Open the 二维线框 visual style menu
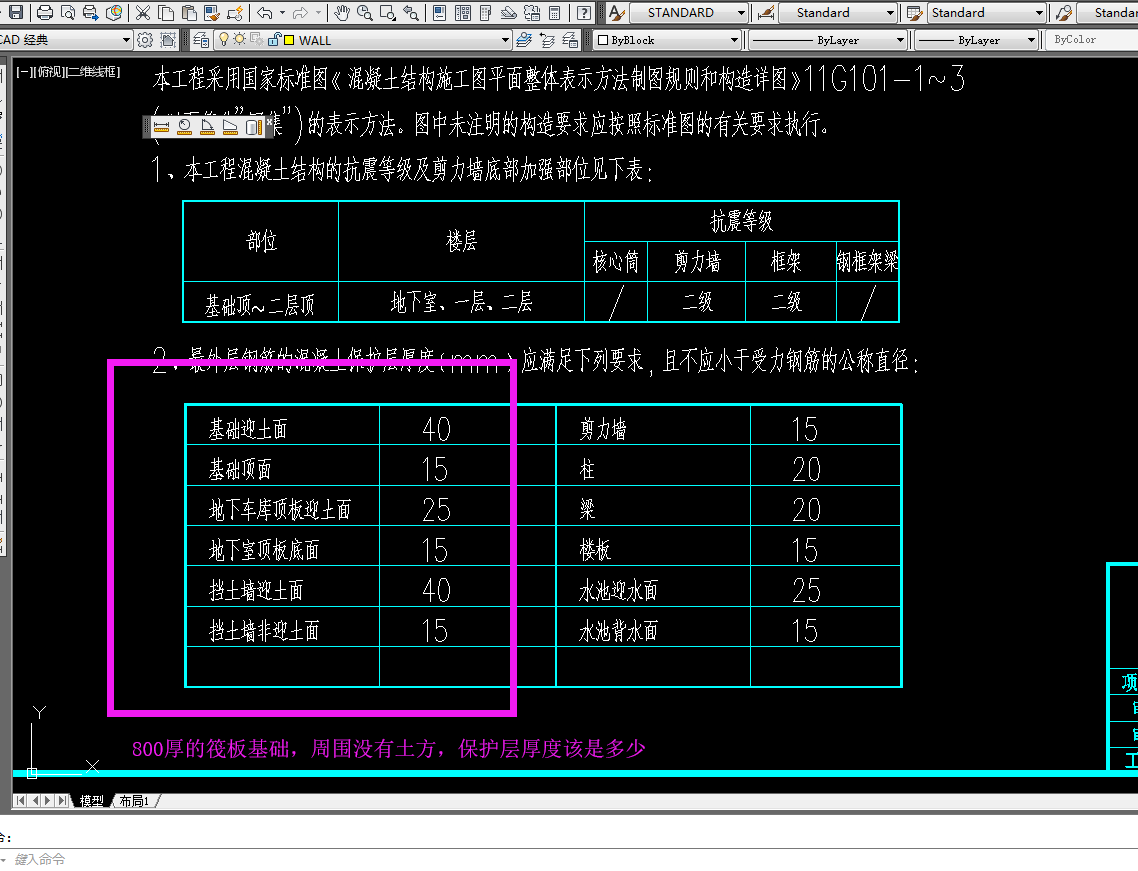This screenshot has width=1138, height=871. coord(94,71)
